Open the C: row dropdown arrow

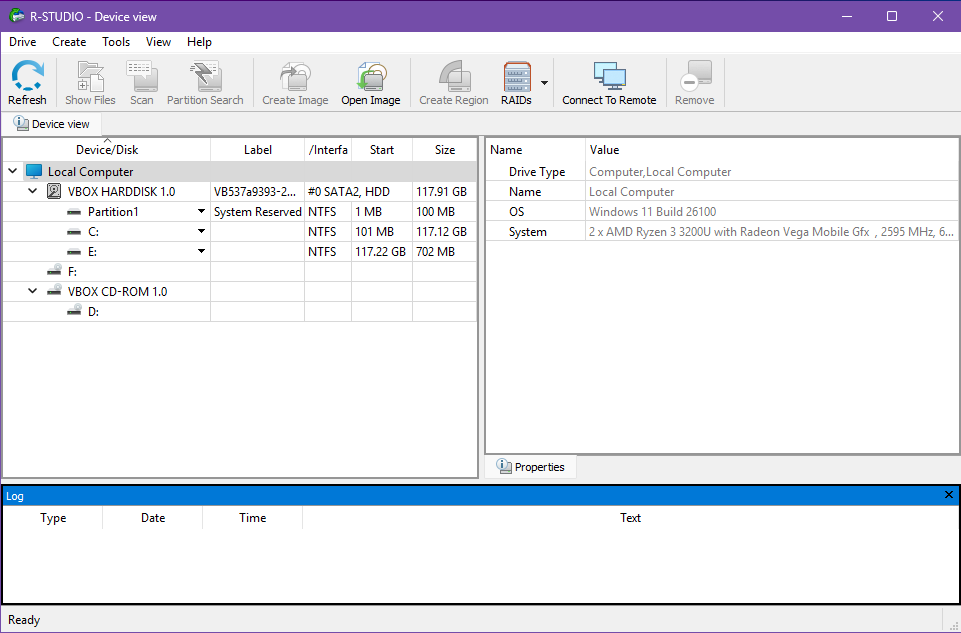(x=201, y=232)
